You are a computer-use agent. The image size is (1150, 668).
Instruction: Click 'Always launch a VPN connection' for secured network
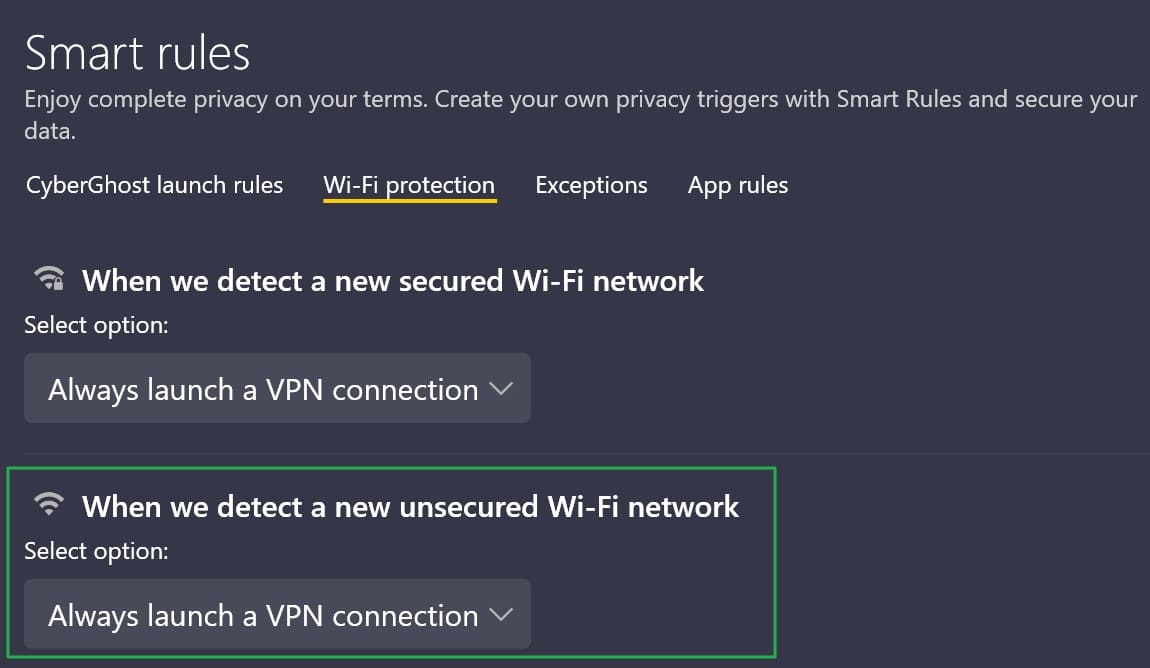(x=263, y=389)
